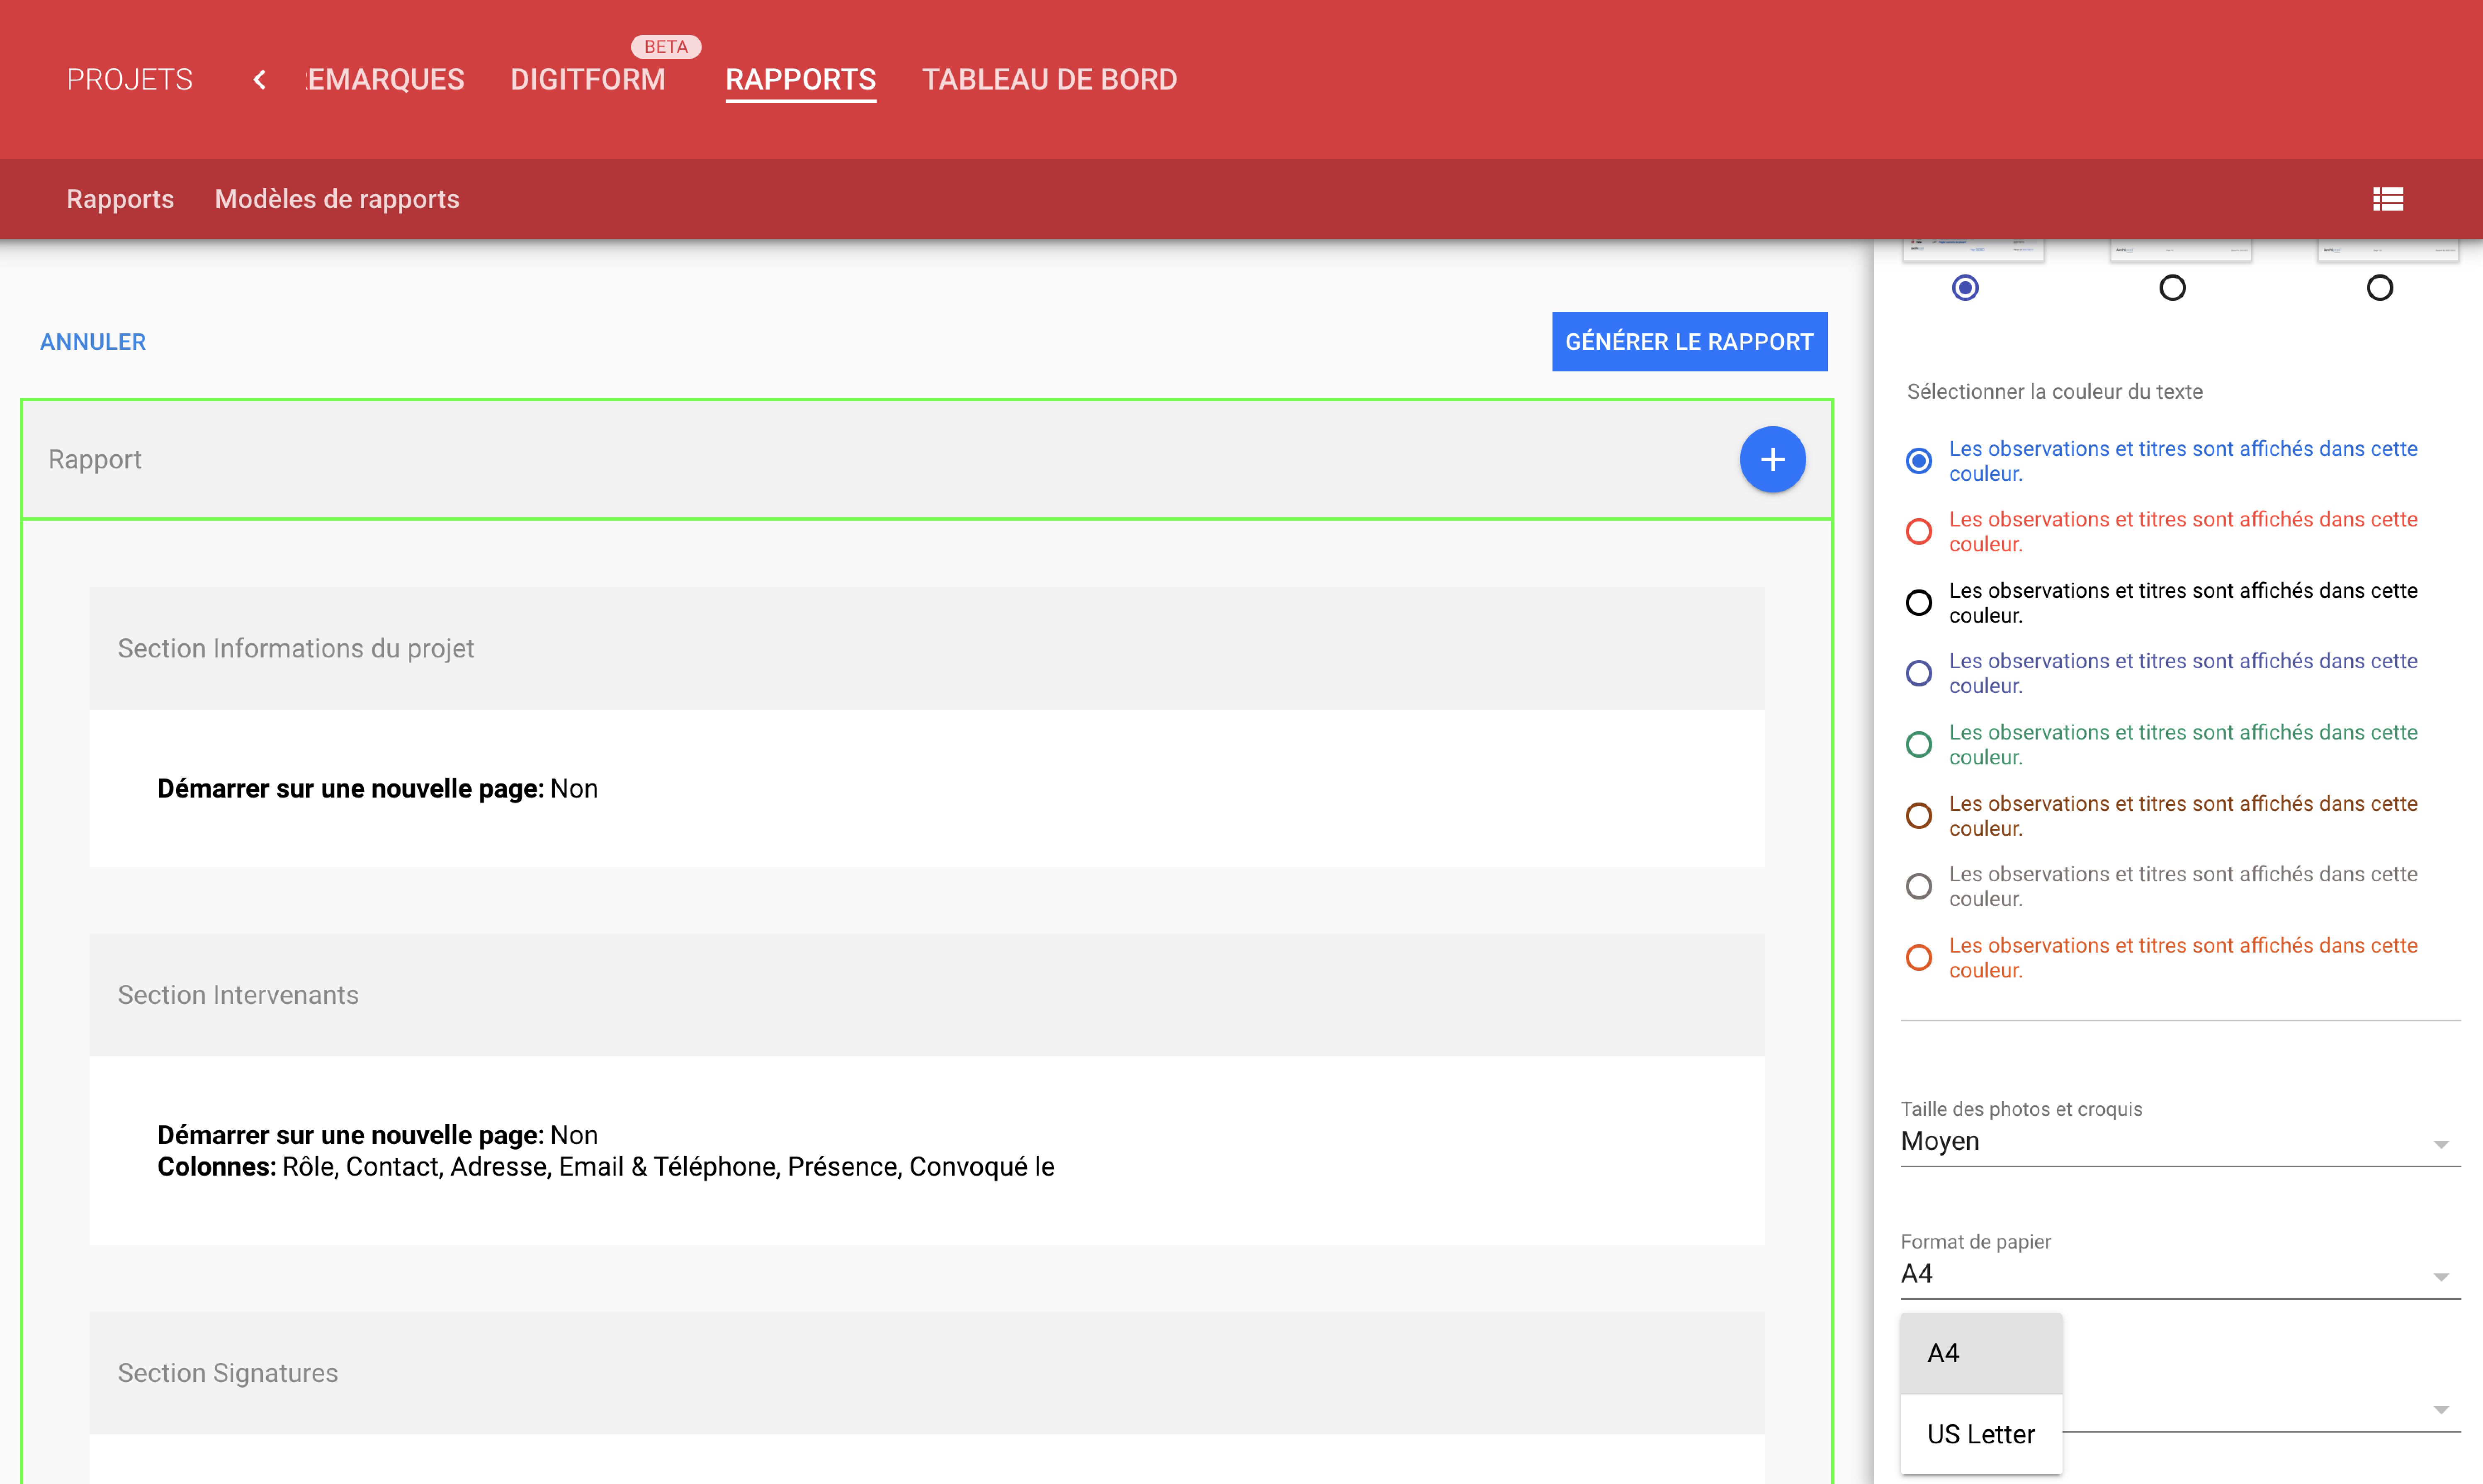Viewport: 2483px width, 1484px height.
Task: Select the second layout radio option
Action: (2172, 288)
